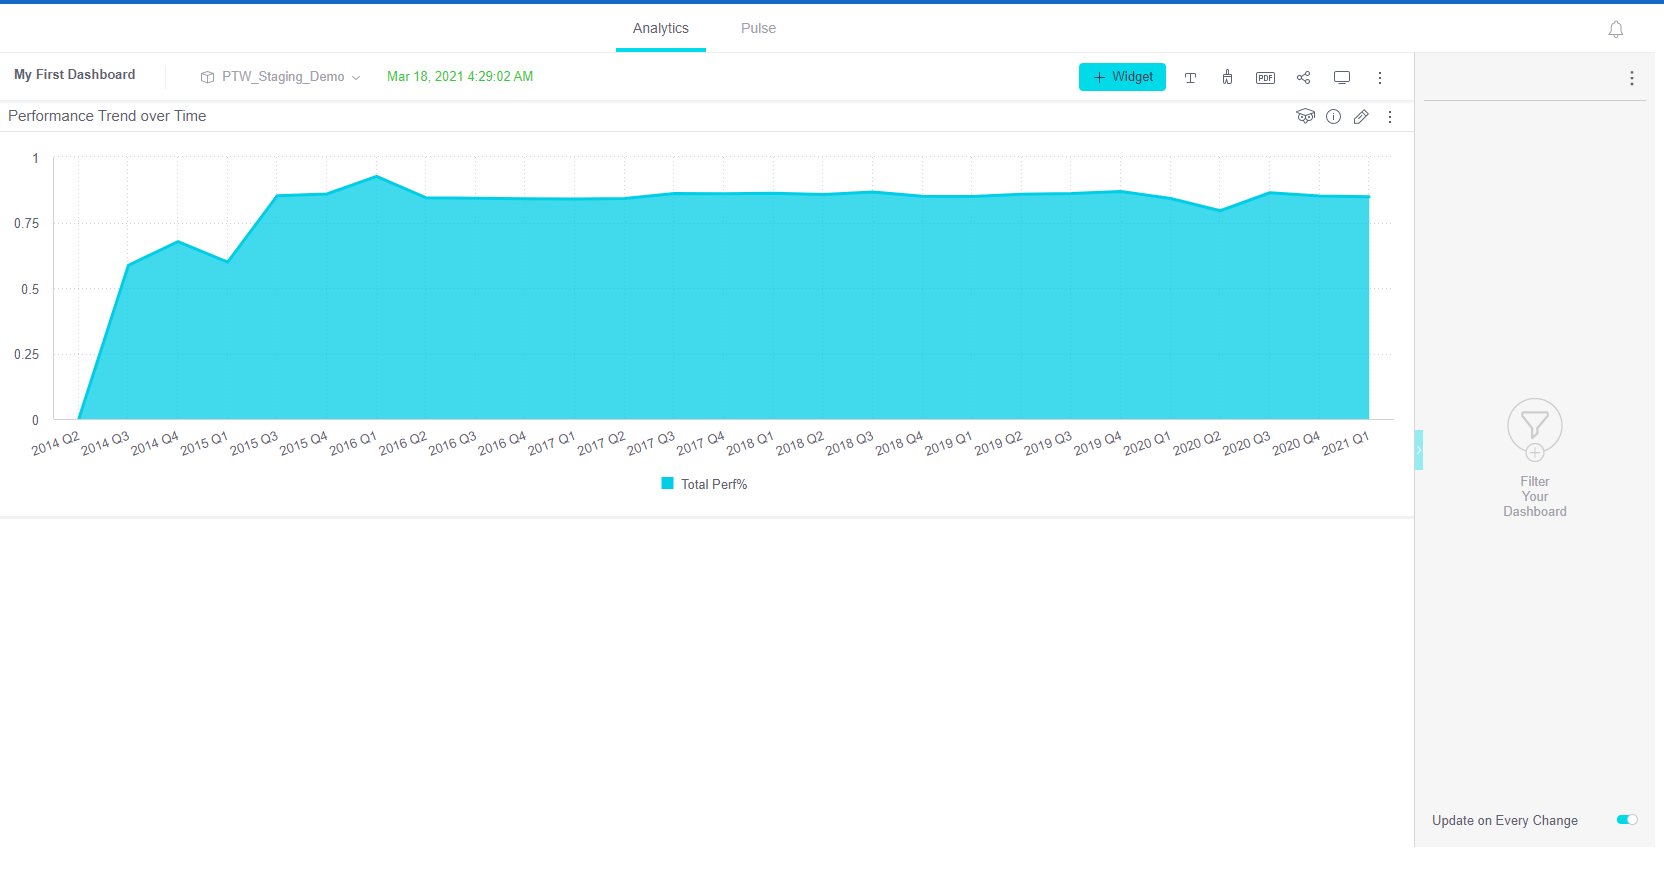Click the owl analysis icon on widget
Viewport: 1664px width, 876px height.
pyautogui.click(x=1305, y=117)
